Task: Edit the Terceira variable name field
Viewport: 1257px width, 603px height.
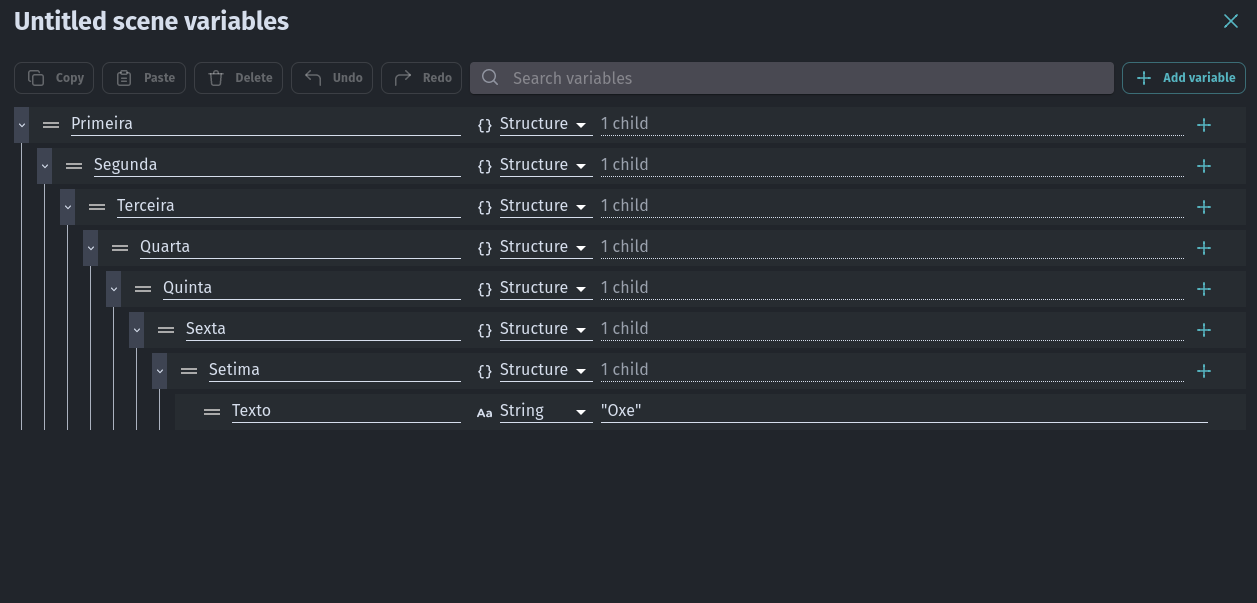Action: [x=289, y=206]
